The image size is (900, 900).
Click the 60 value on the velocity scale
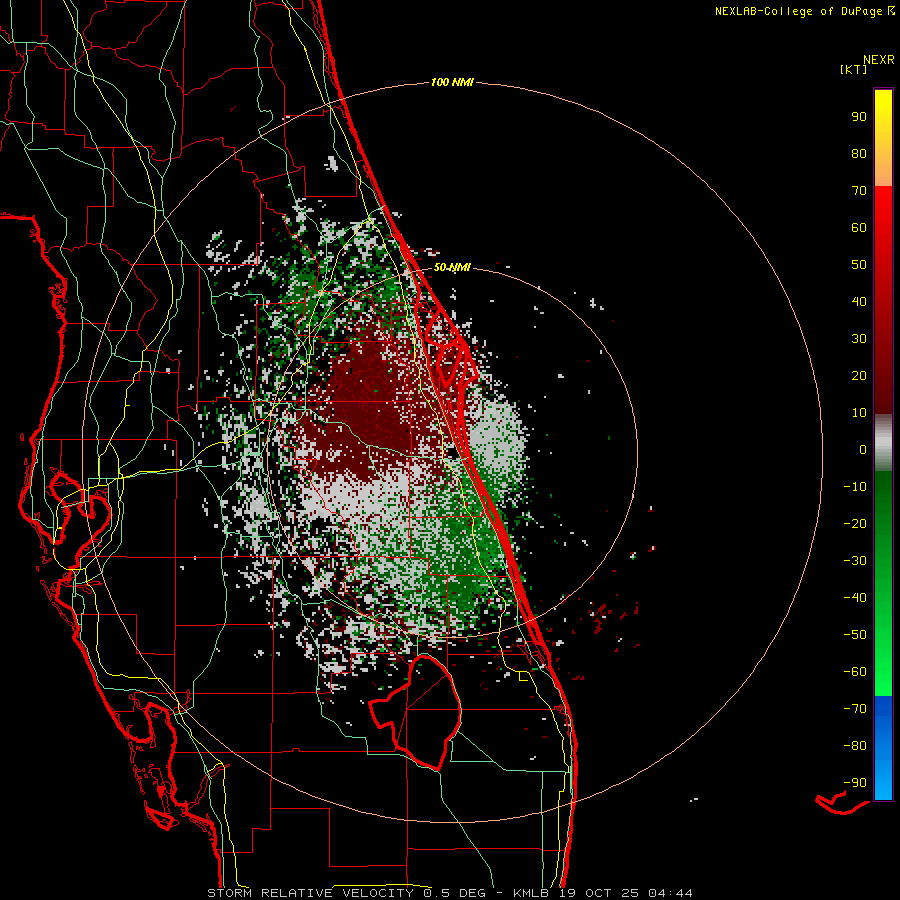(859, 227)
